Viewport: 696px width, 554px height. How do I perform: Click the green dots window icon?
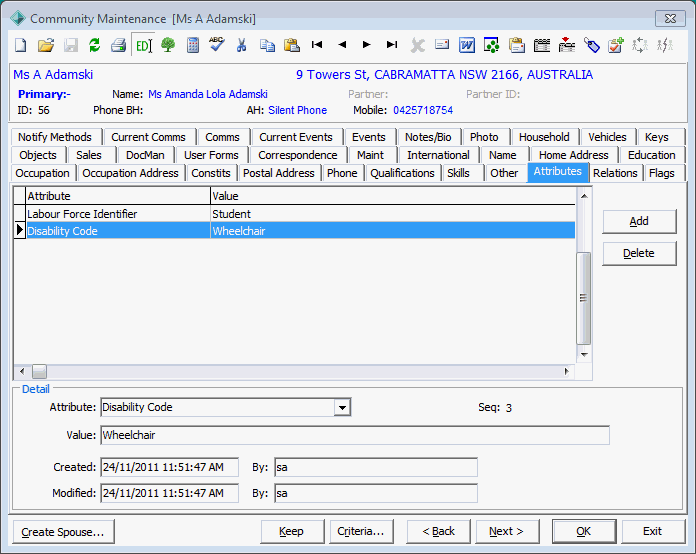coord(491,45)
